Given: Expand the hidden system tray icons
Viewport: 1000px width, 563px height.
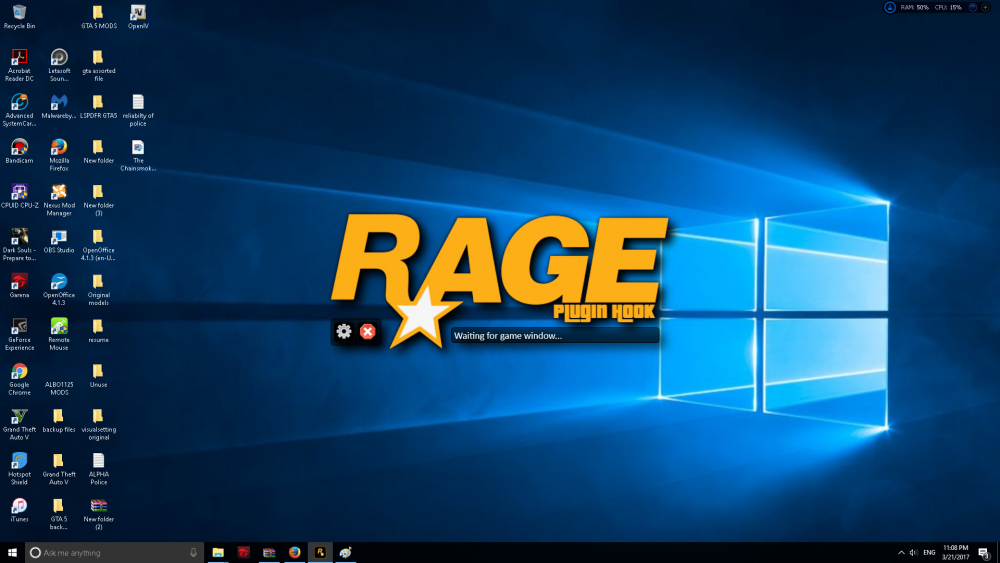Looking at the screenshot, I should pos(899,552).
